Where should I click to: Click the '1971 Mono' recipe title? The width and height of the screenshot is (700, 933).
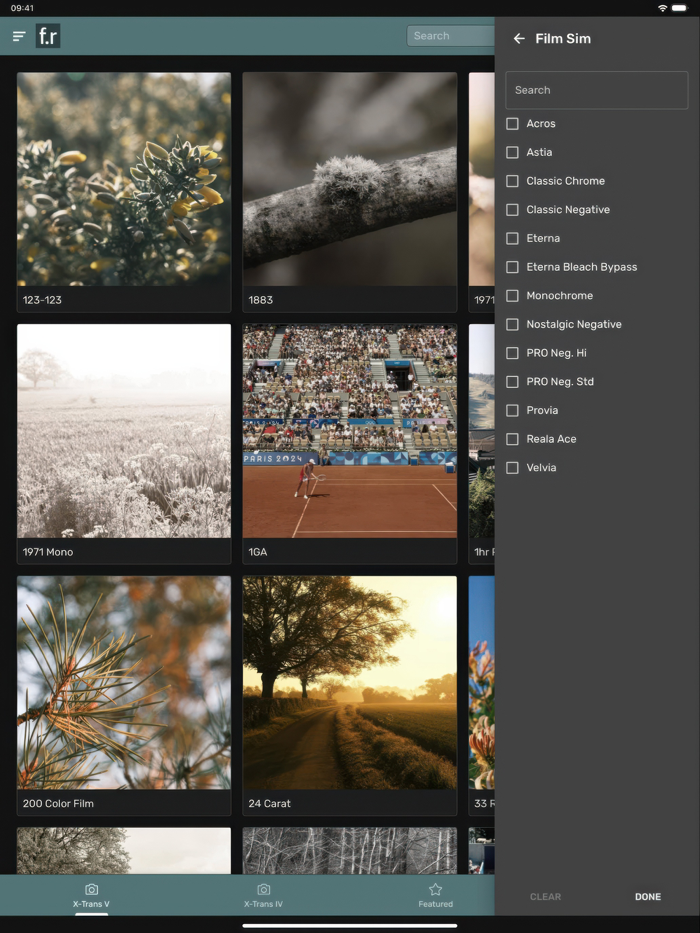pos(48,552)
